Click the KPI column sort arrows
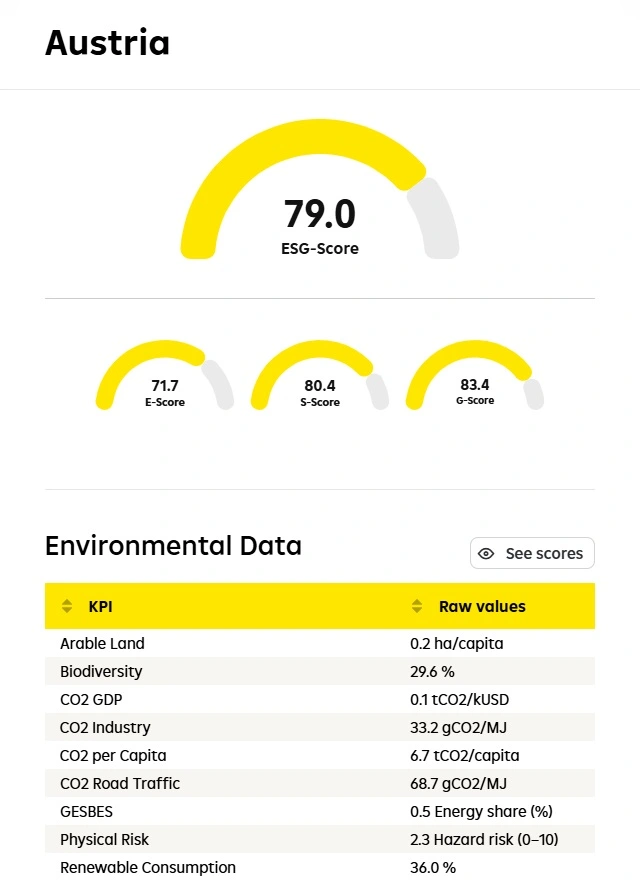This screenshot has width=640, height=881. click(67, 606)
